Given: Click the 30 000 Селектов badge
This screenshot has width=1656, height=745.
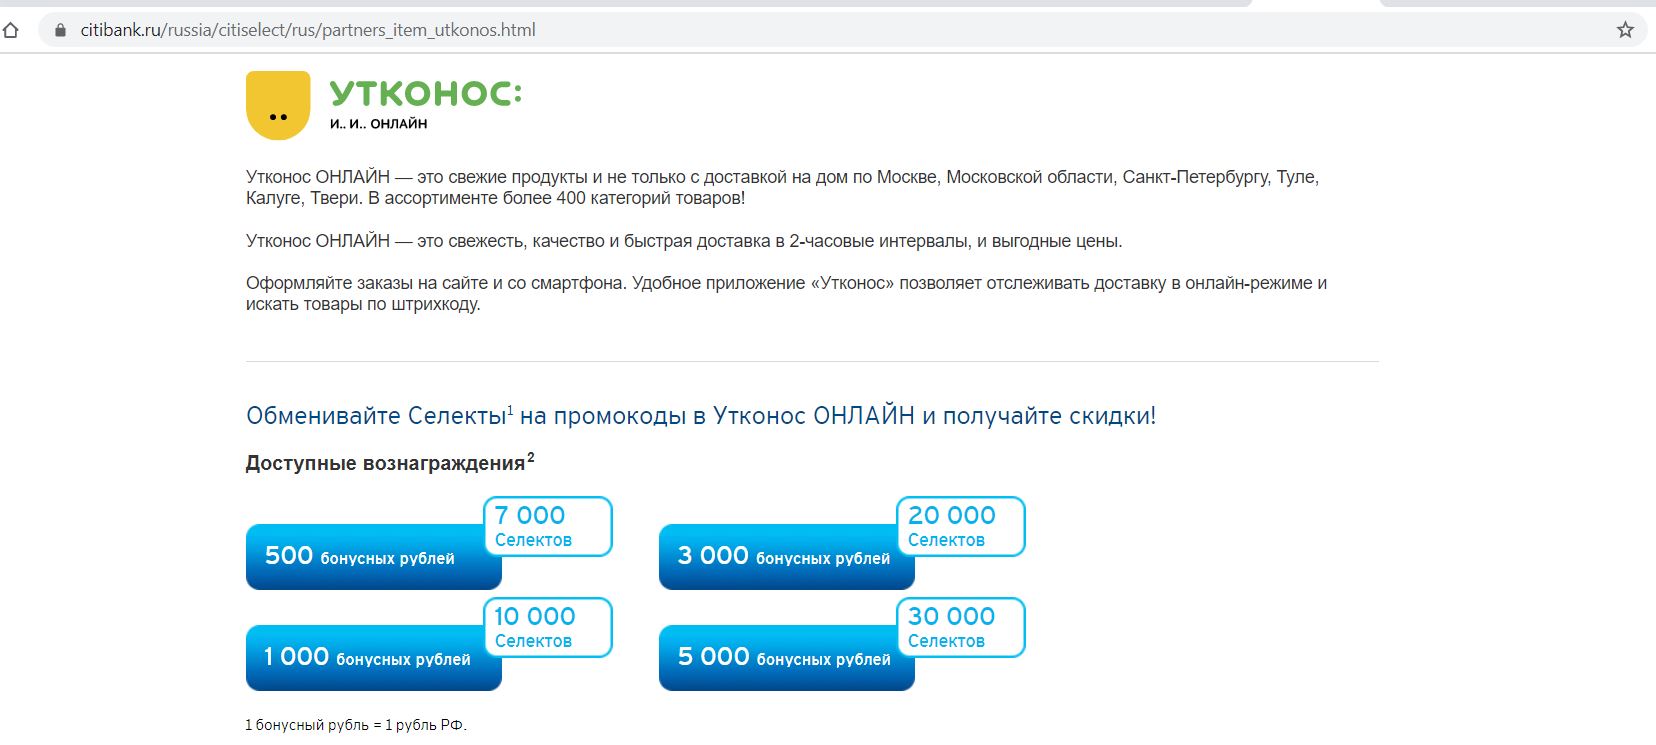Looking at the screenshot, I should pos(961,627).
